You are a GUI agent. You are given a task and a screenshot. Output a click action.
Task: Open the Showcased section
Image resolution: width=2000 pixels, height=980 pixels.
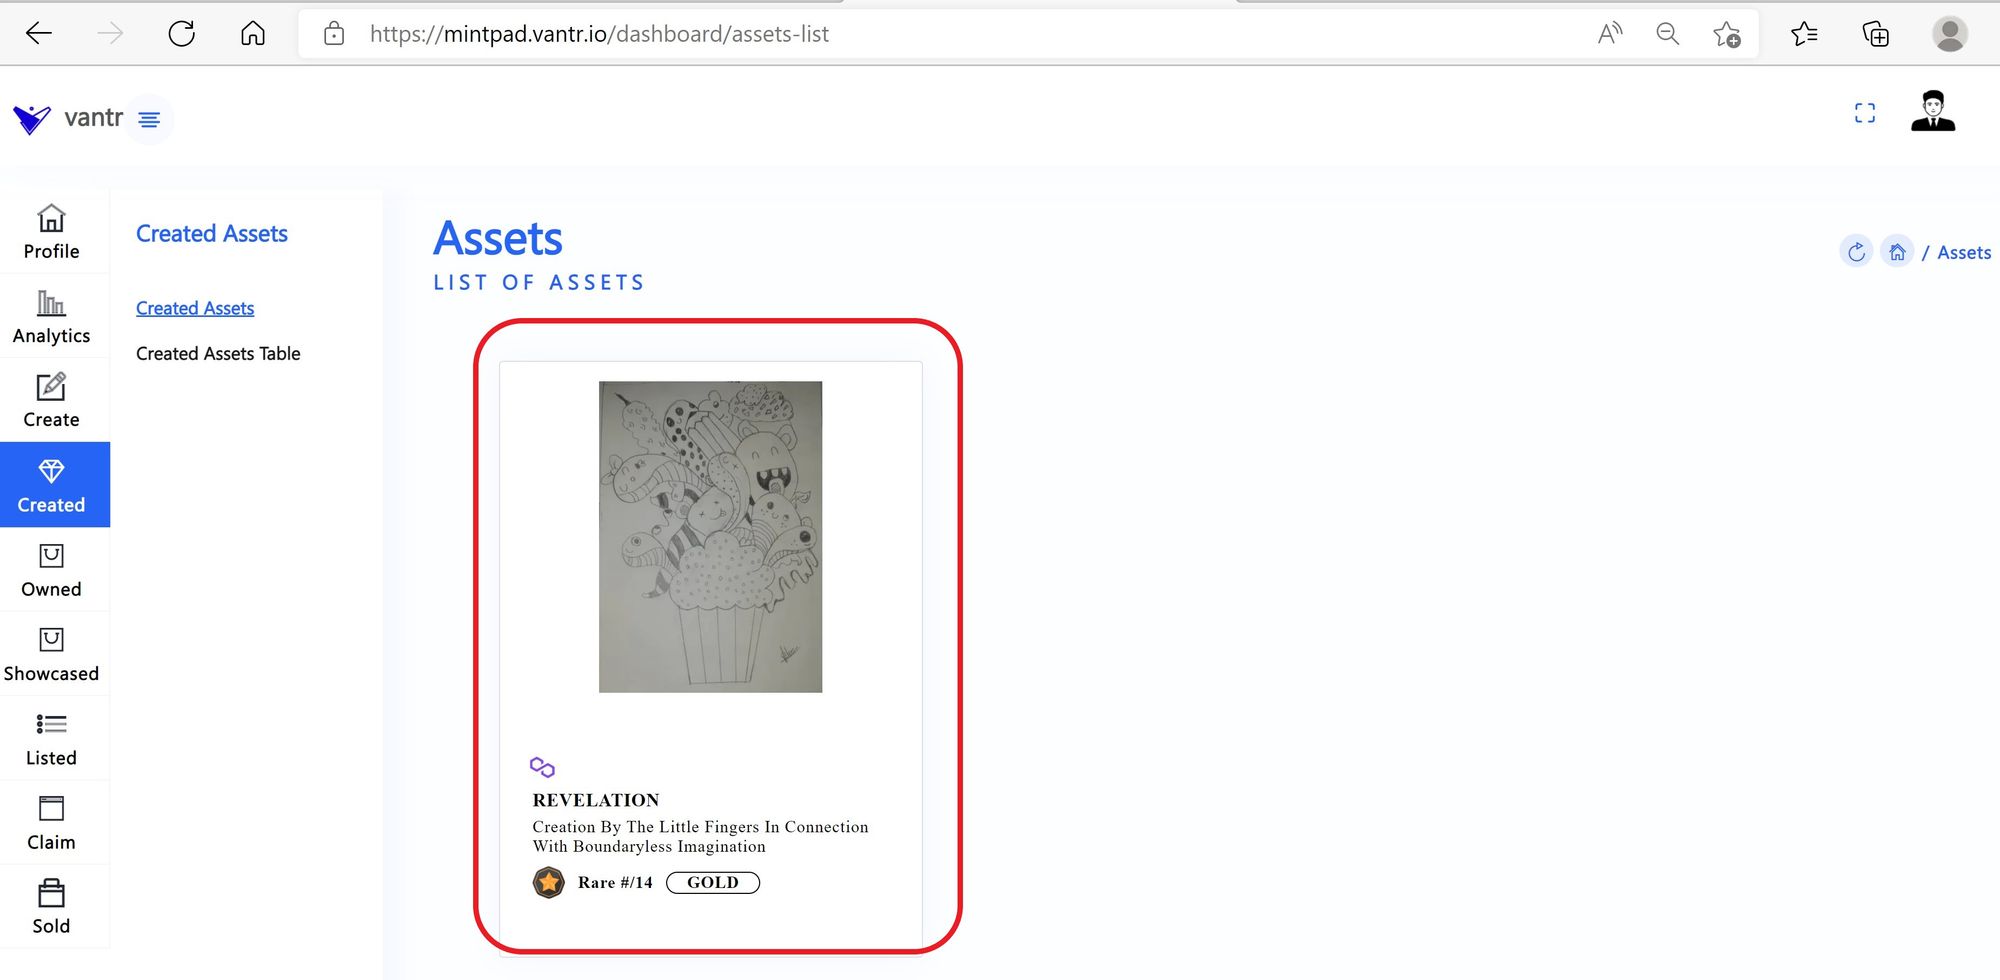point(52,654)
